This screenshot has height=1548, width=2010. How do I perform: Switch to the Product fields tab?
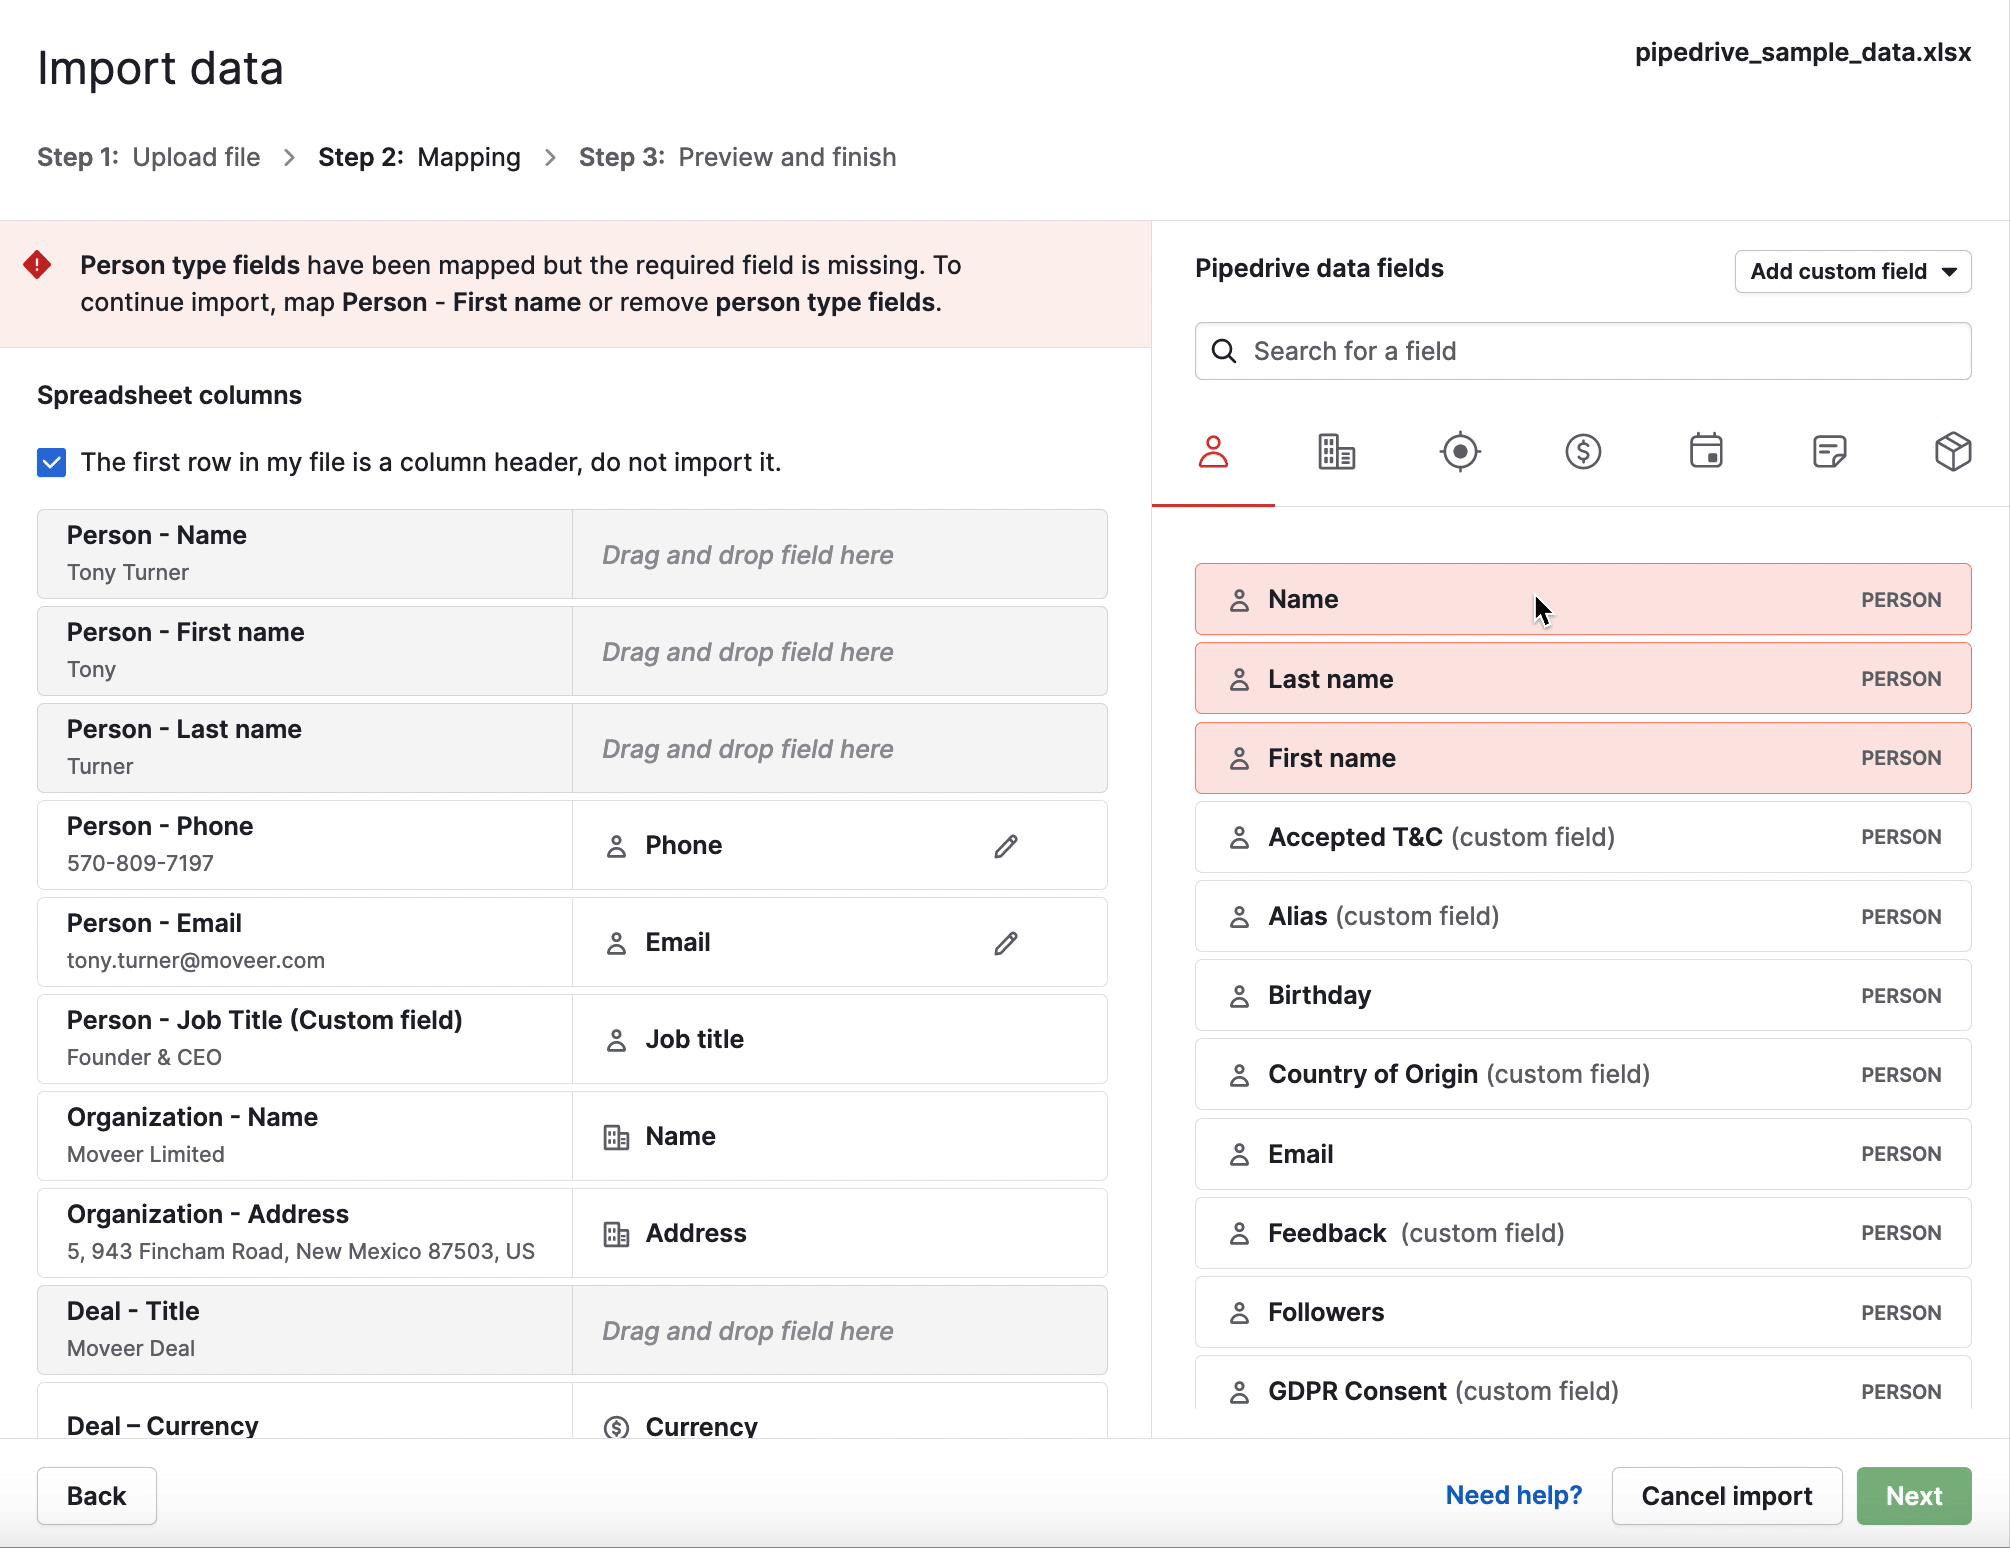pos(1952,452)
